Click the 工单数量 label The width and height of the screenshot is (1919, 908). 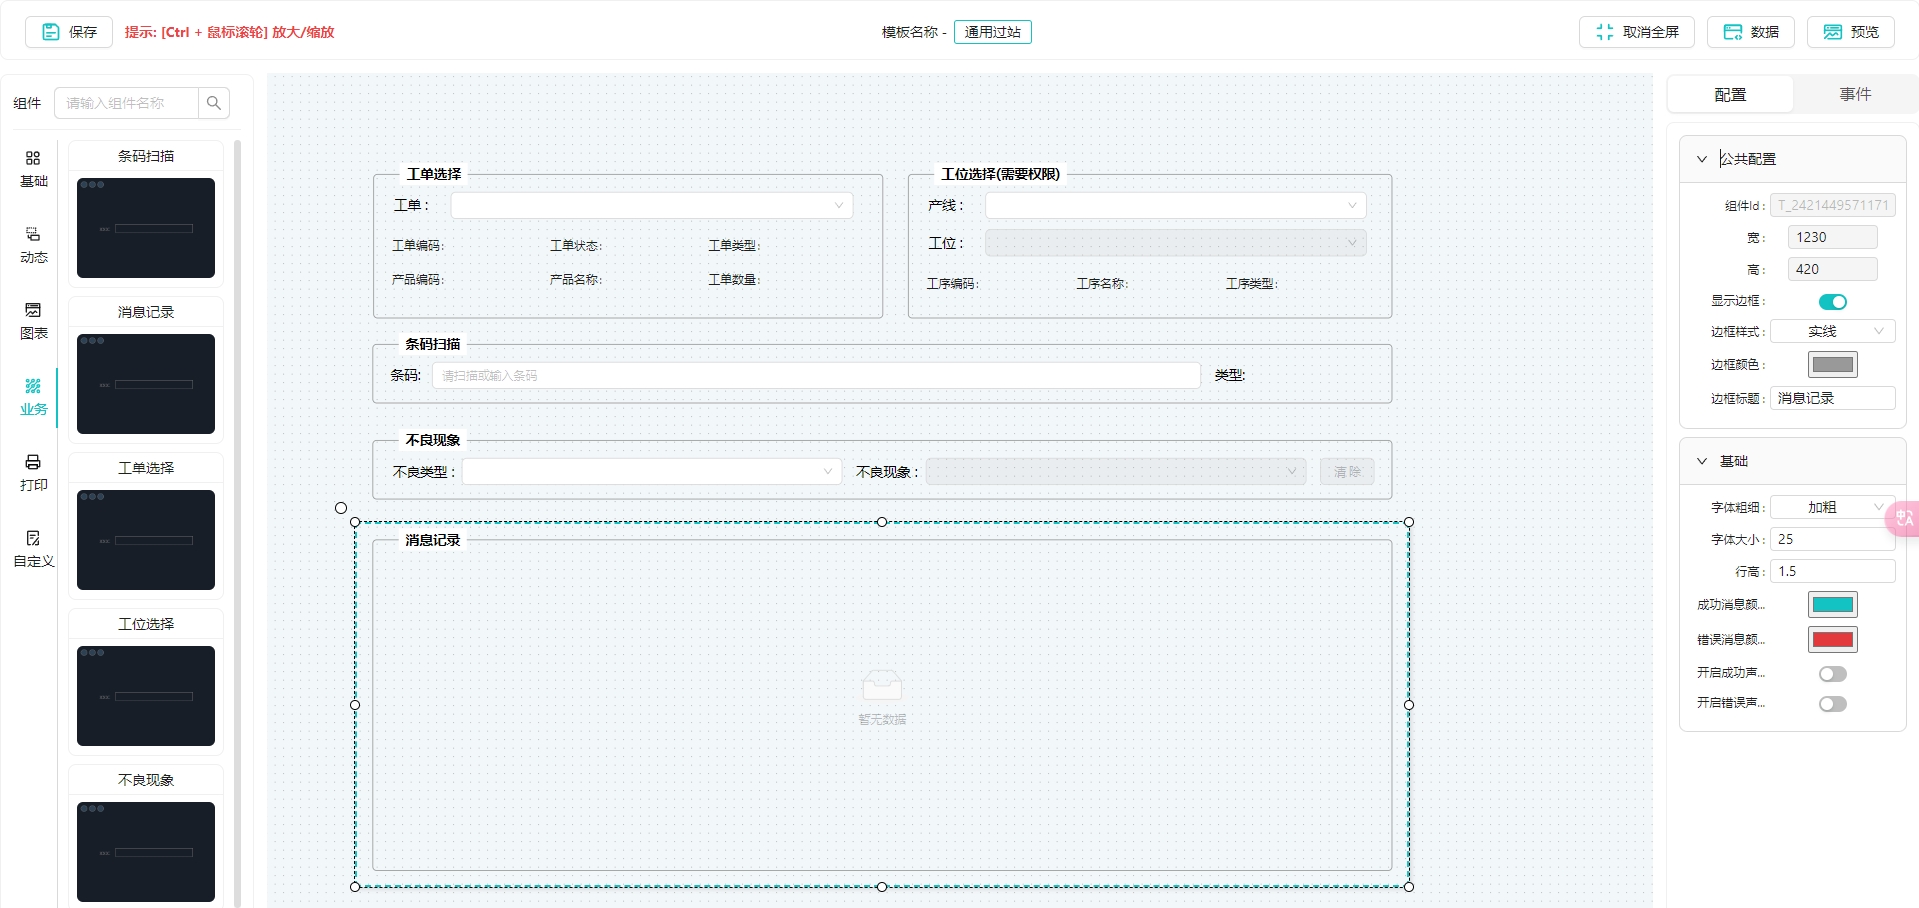click(734, 280)
